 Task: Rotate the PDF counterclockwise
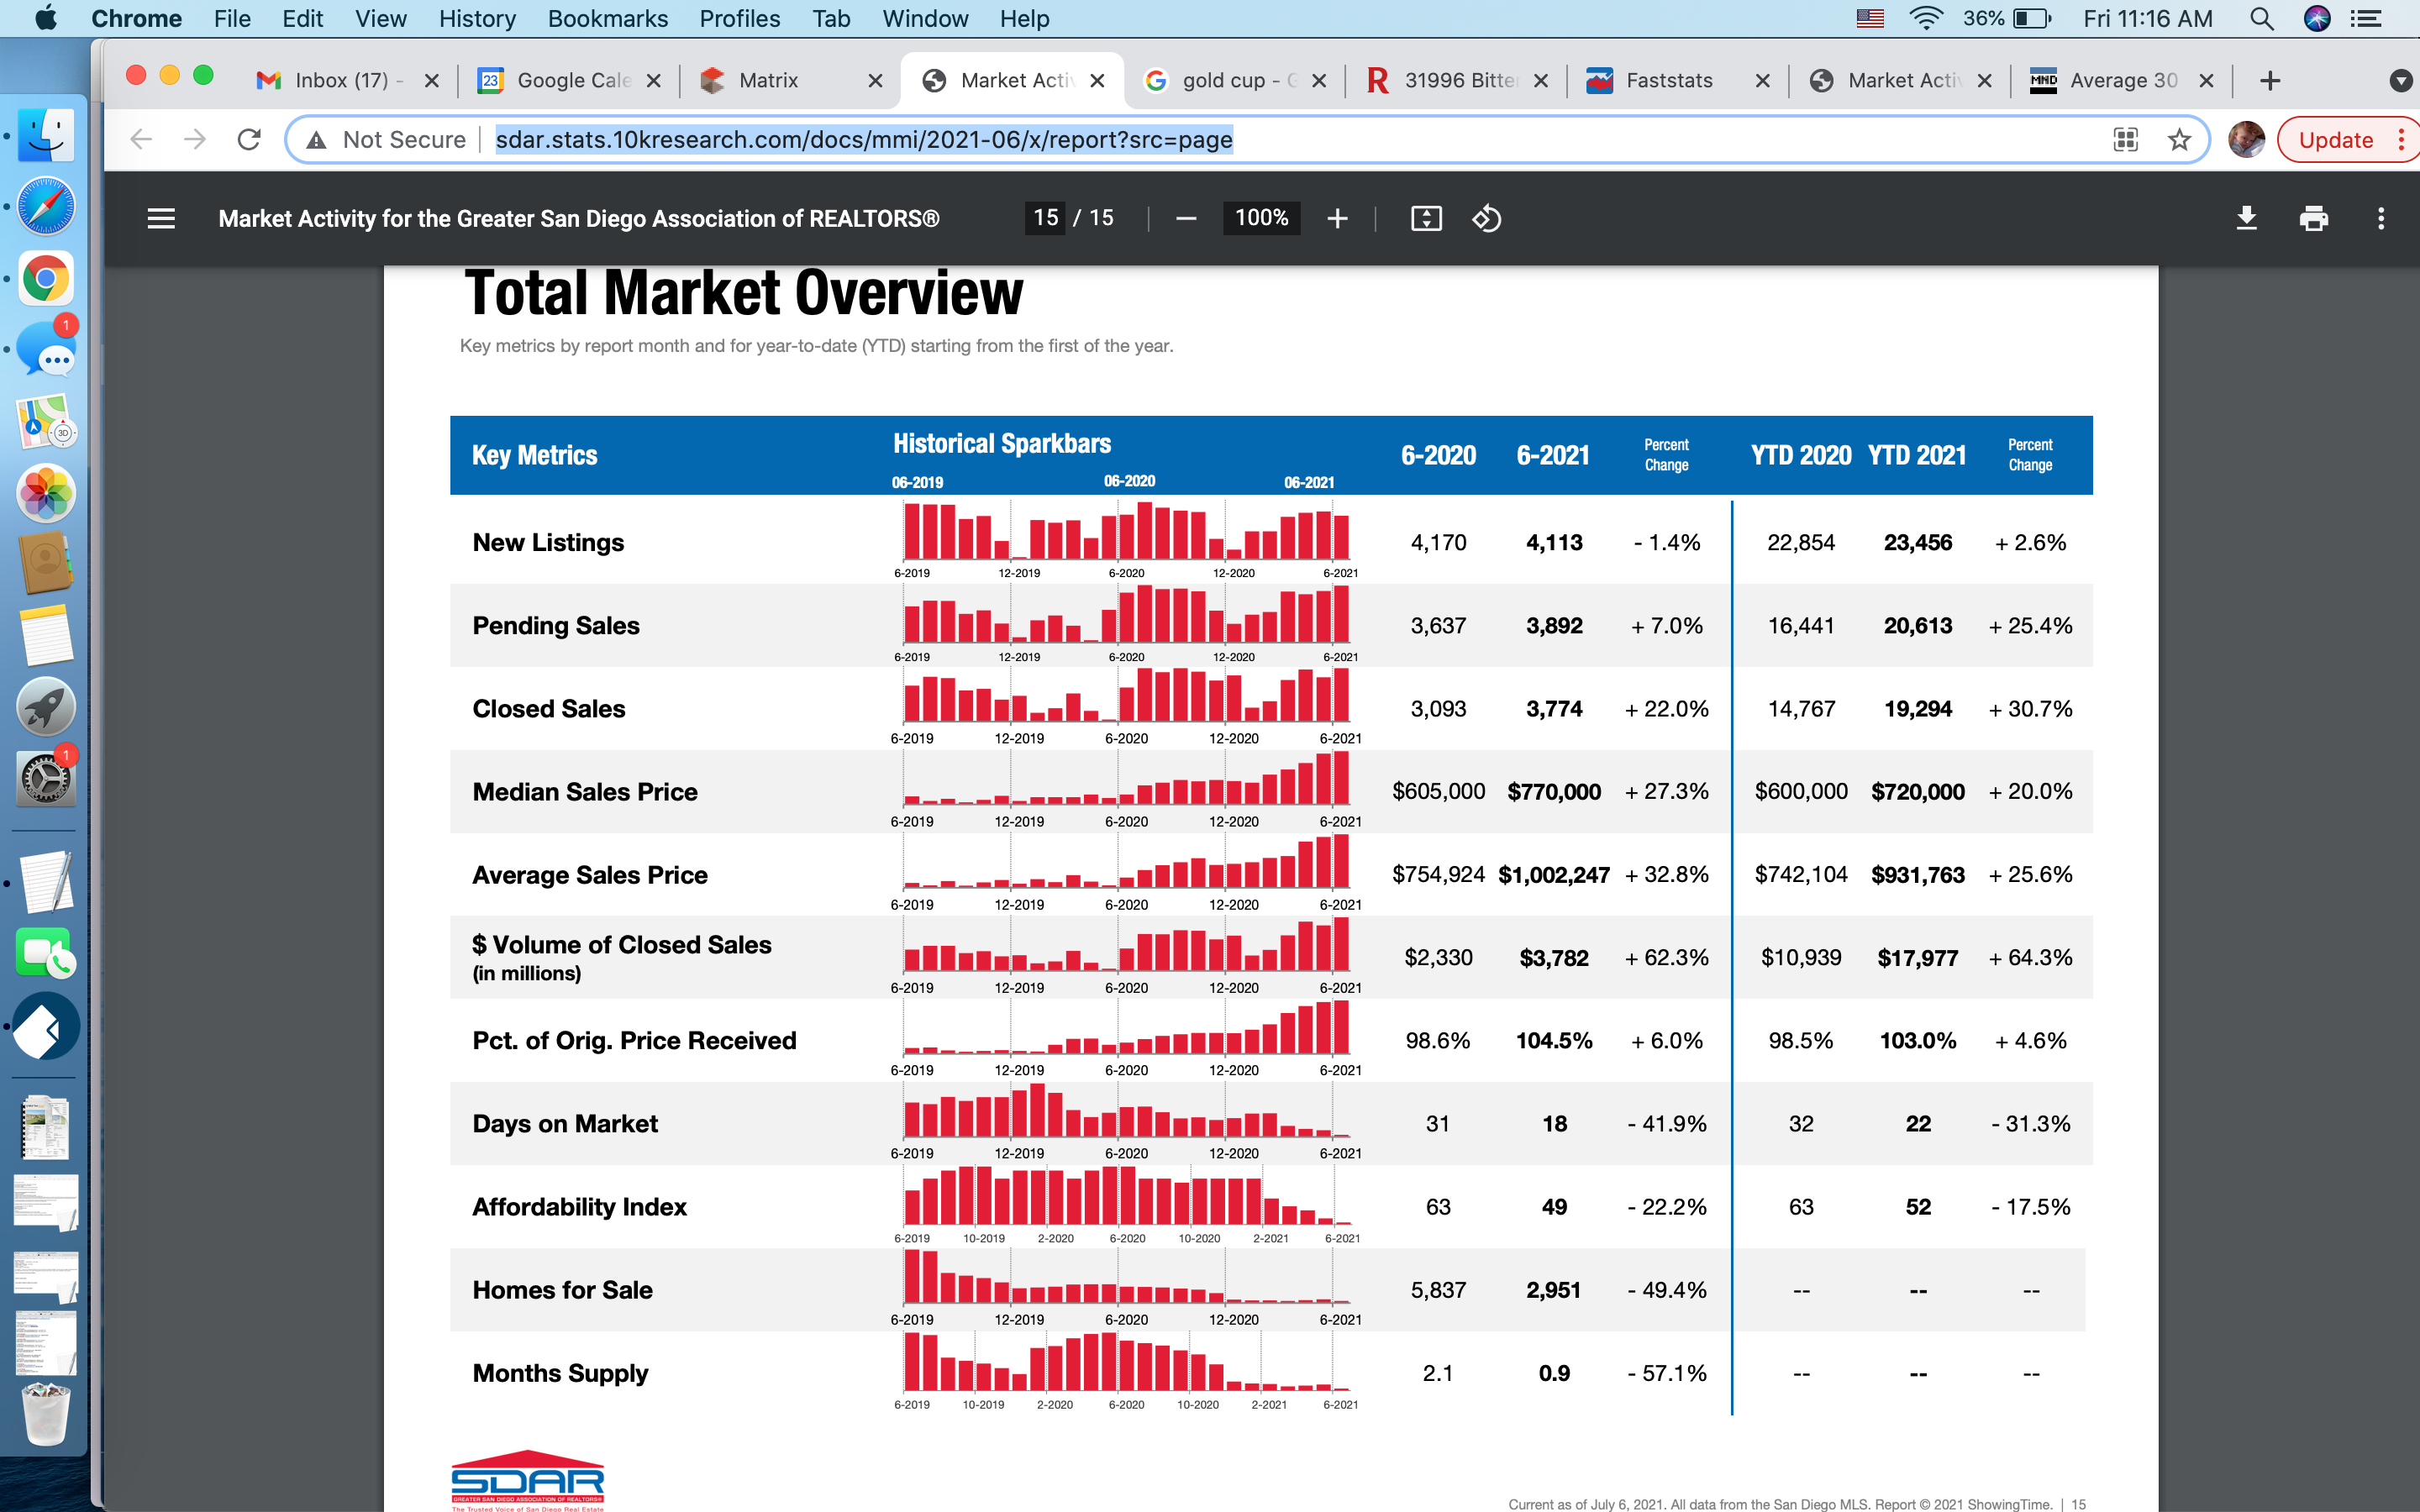1487,218
